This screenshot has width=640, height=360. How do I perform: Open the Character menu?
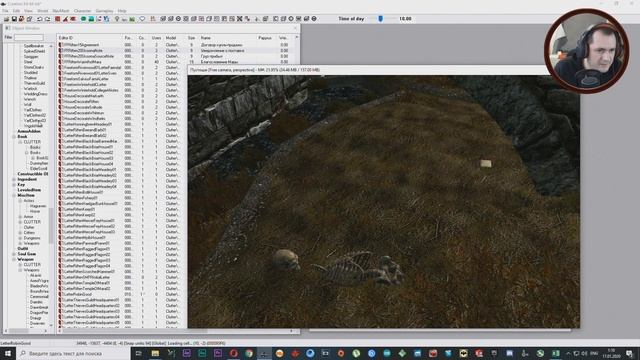(x=82, y=11)
